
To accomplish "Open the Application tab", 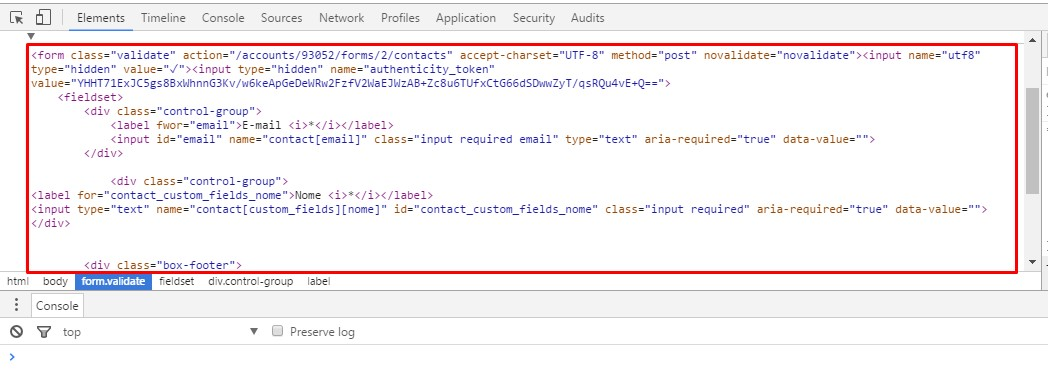I will 466,18.
